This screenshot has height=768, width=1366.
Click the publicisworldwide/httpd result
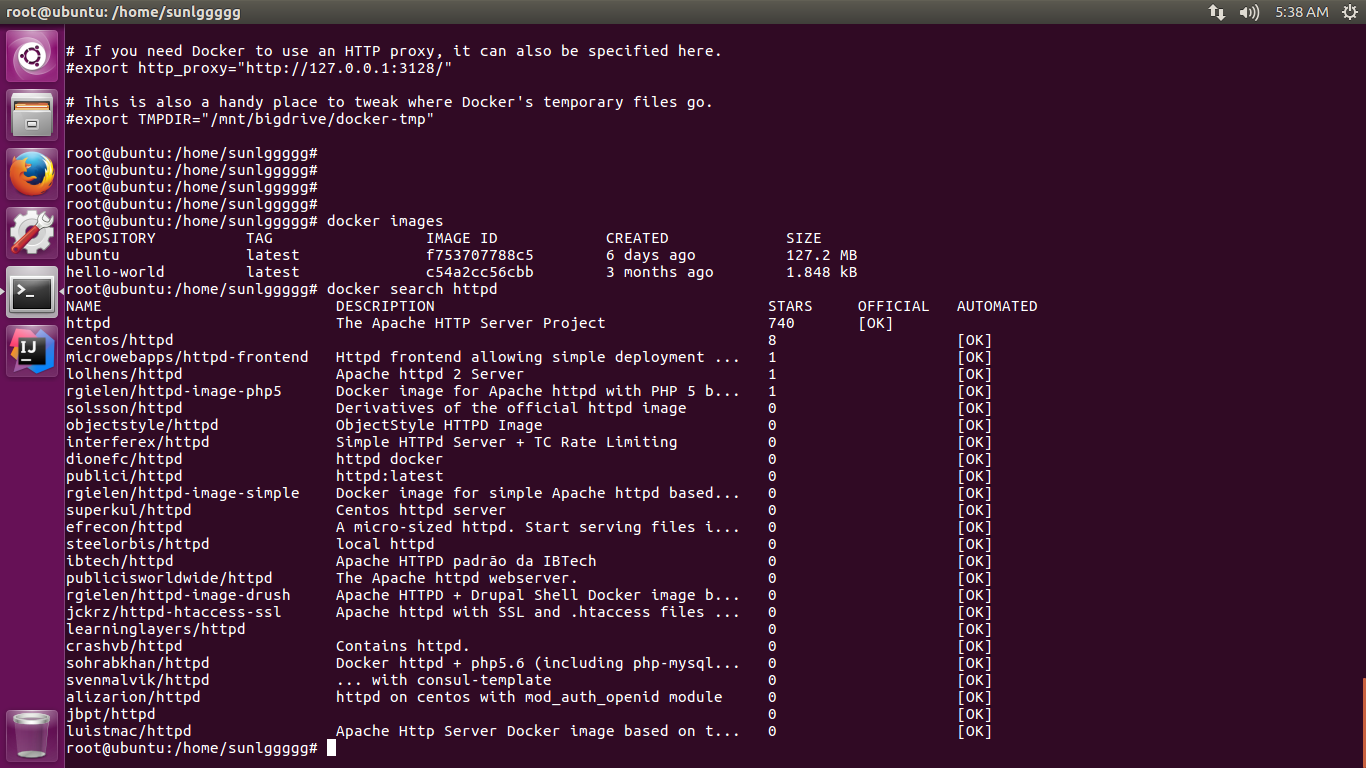pyautogui.click(x=169, y=578)
